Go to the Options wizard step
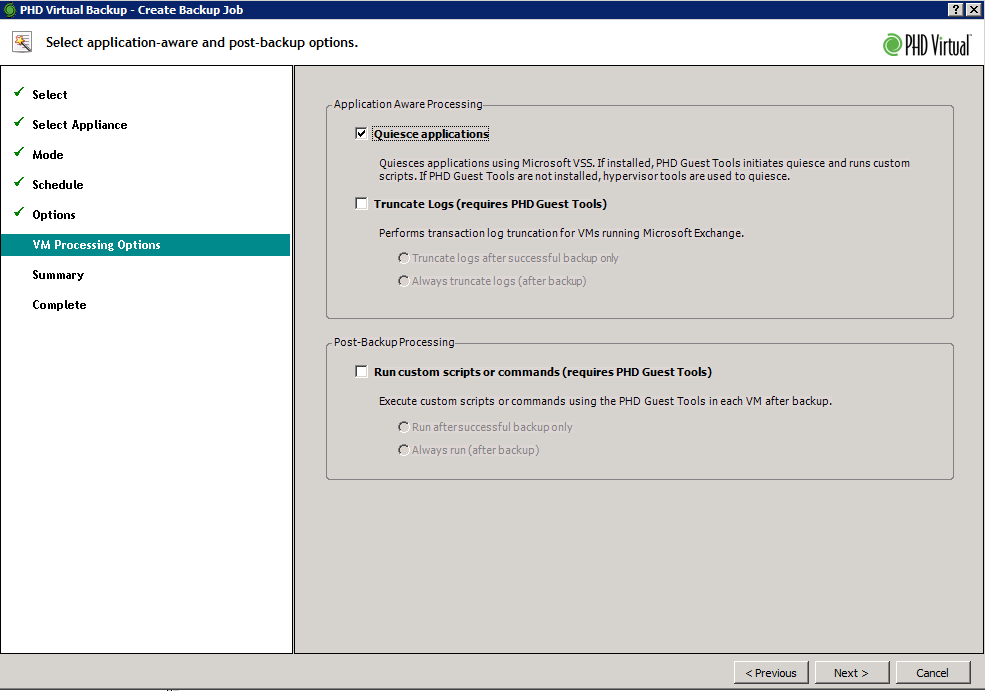This screenshot has height=691, width=985. click(x=54, y=215)
